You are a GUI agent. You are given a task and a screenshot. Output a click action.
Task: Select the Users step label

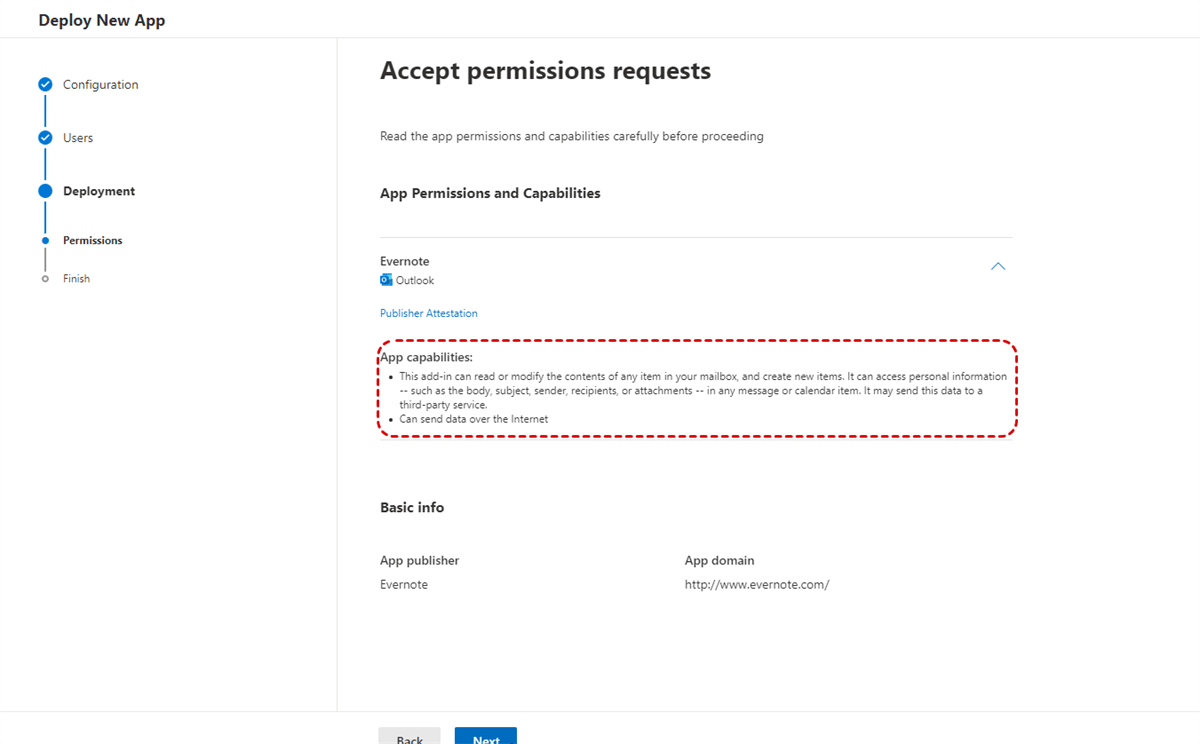[78, 138]
